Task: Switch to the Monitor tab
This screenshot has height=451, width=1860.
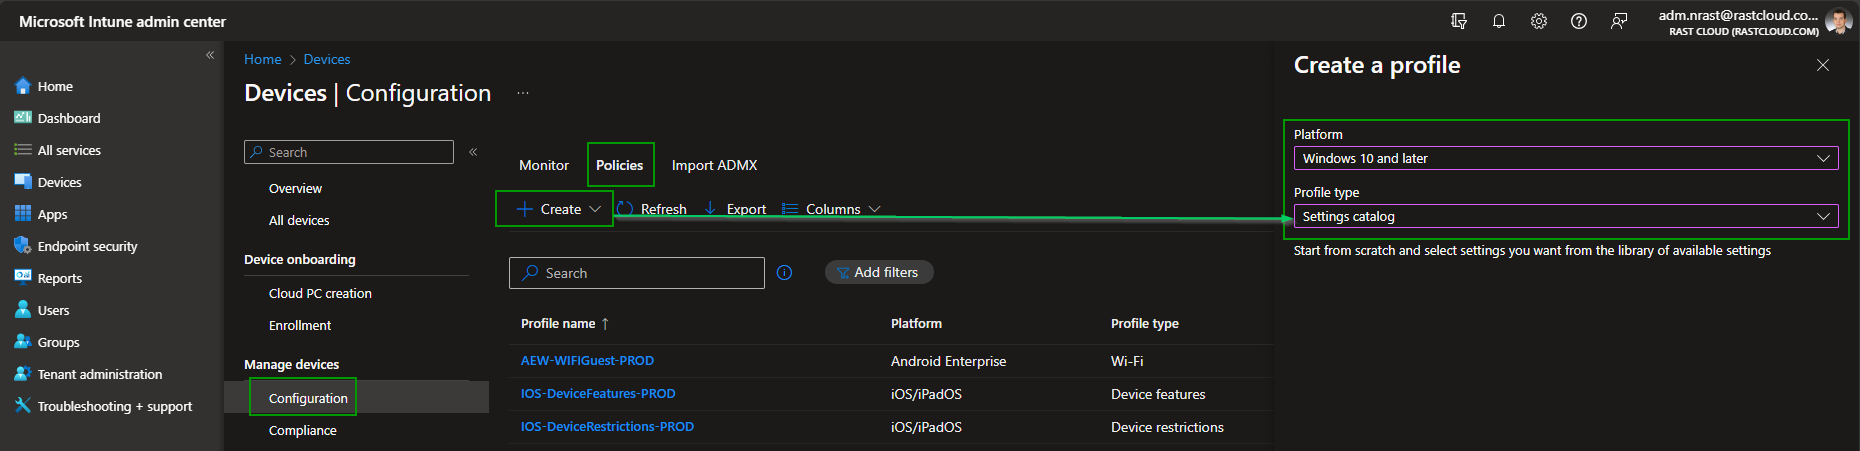Action: [x=544, y=165]
